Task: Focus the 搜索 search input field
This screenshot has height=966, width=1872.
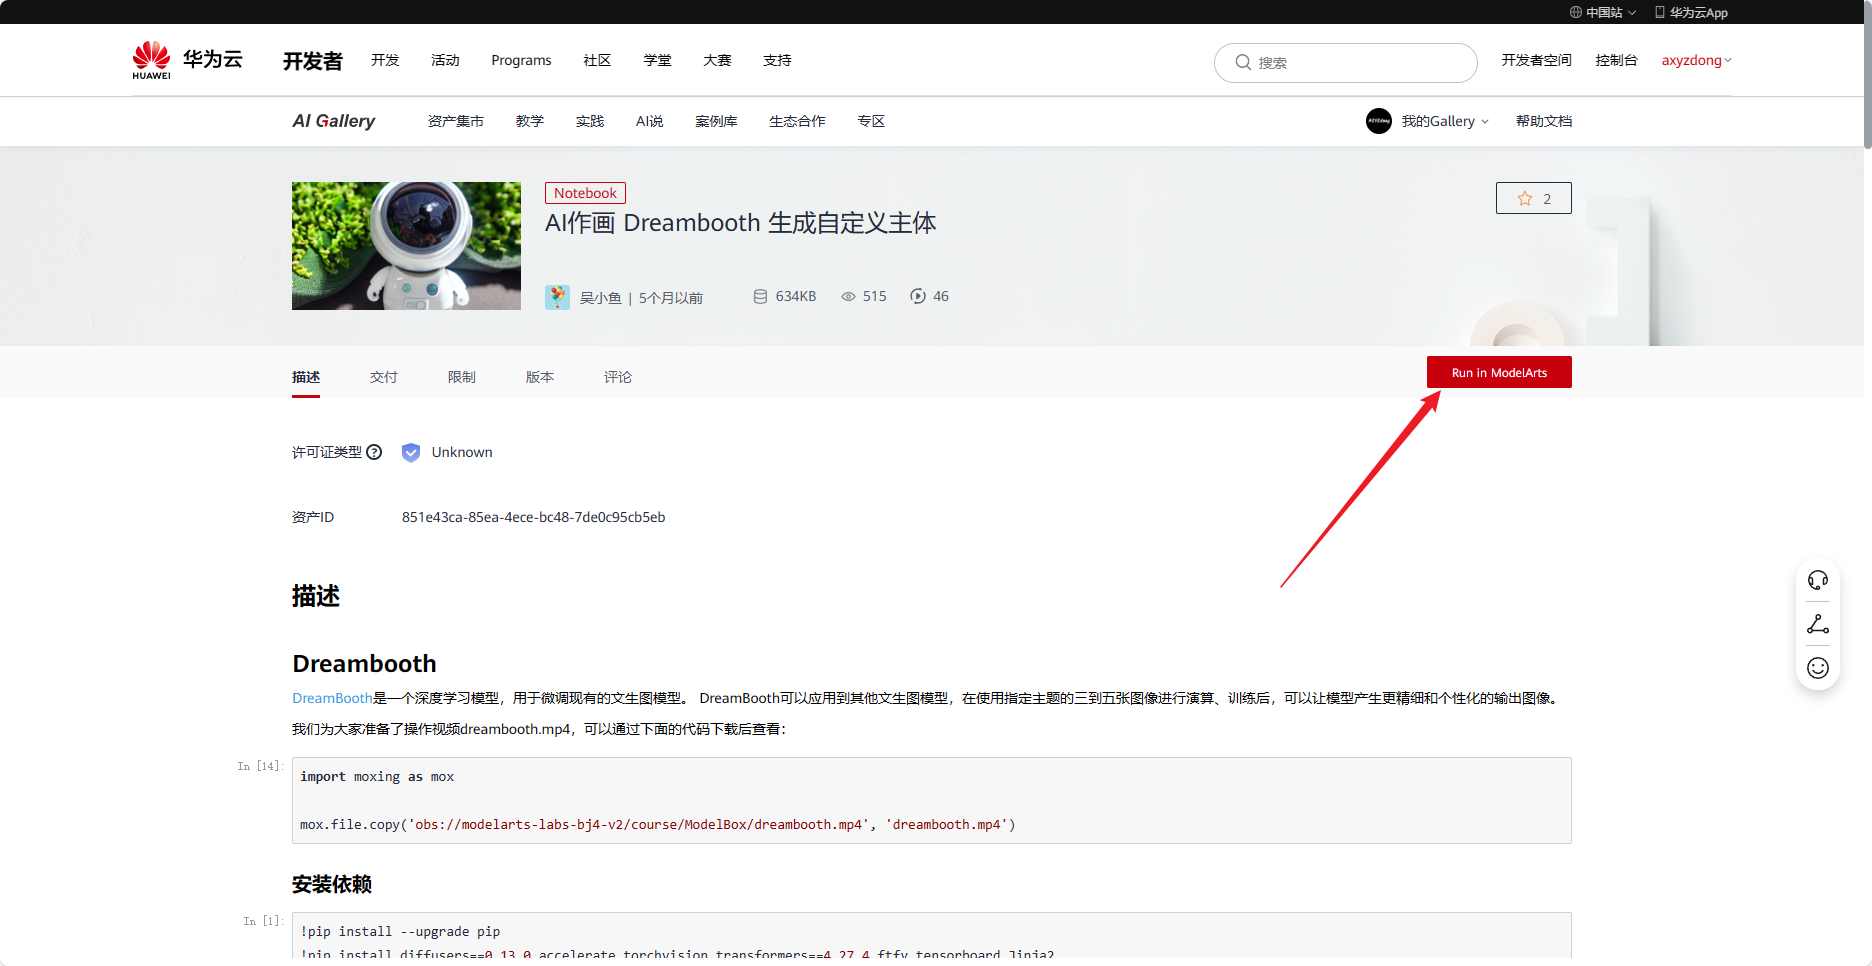Action: [1346, 62]
